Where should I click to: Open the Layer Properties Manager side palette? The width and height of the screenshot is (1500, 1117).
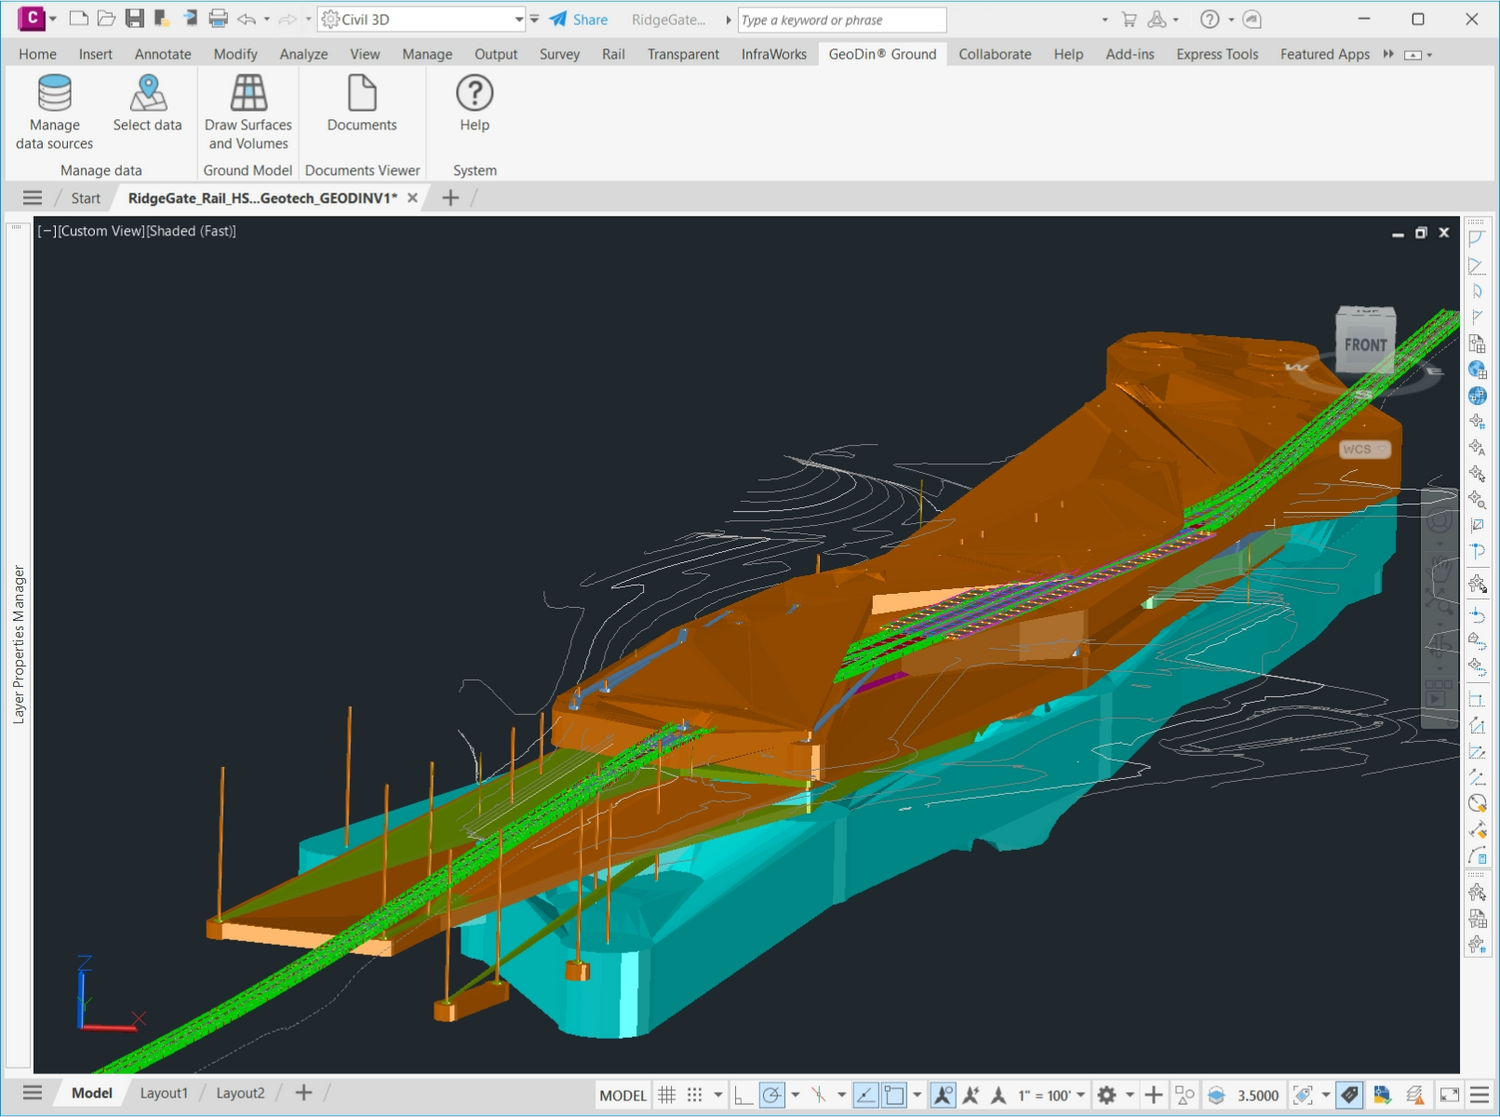[18, 644]
